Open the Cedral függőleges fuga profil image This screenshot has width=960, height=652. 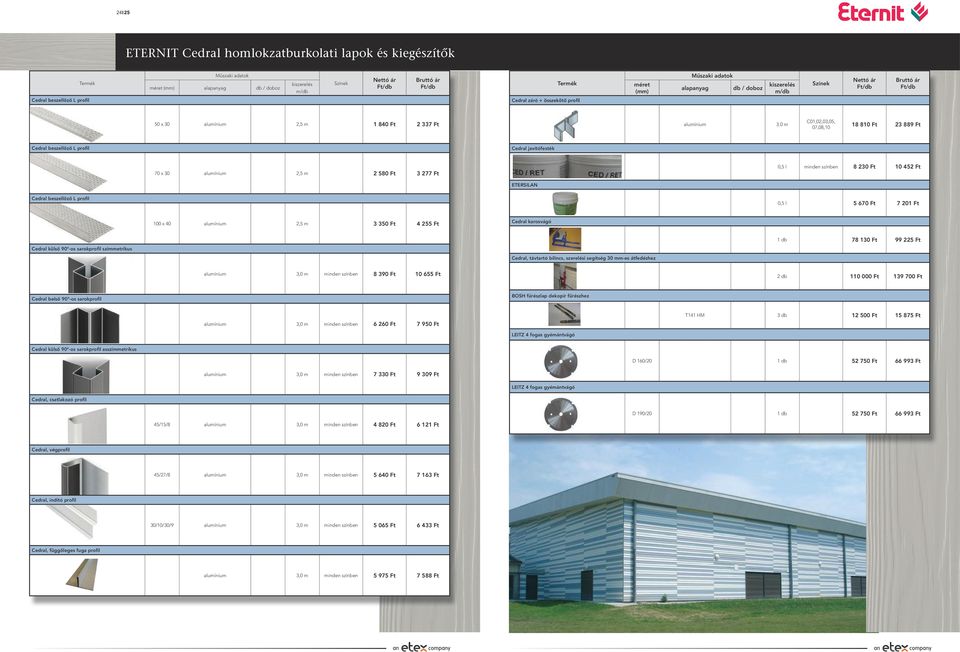coord(81,575)
